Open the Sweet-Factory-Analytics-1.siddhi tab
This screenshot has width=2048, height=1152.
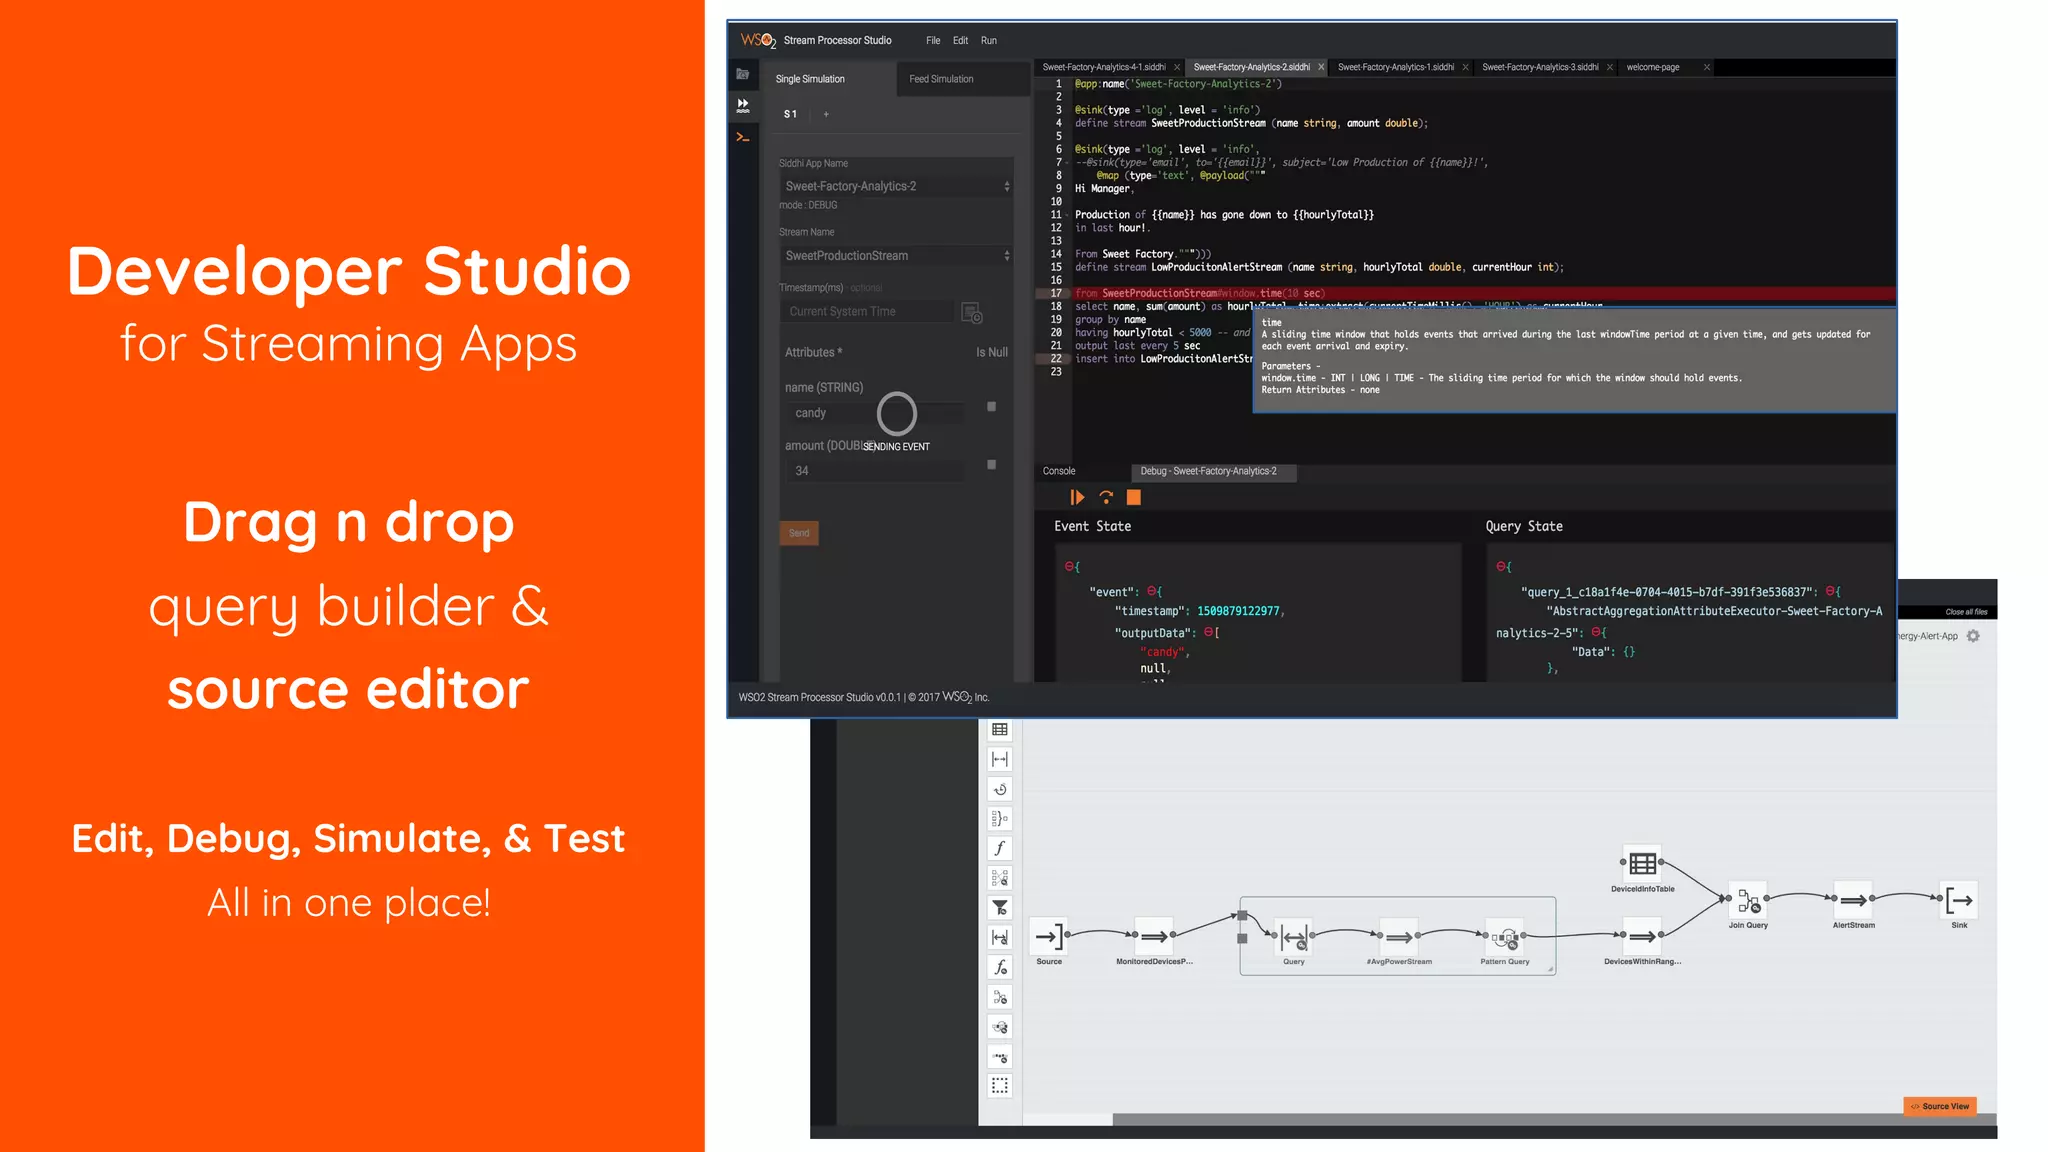1396,68
